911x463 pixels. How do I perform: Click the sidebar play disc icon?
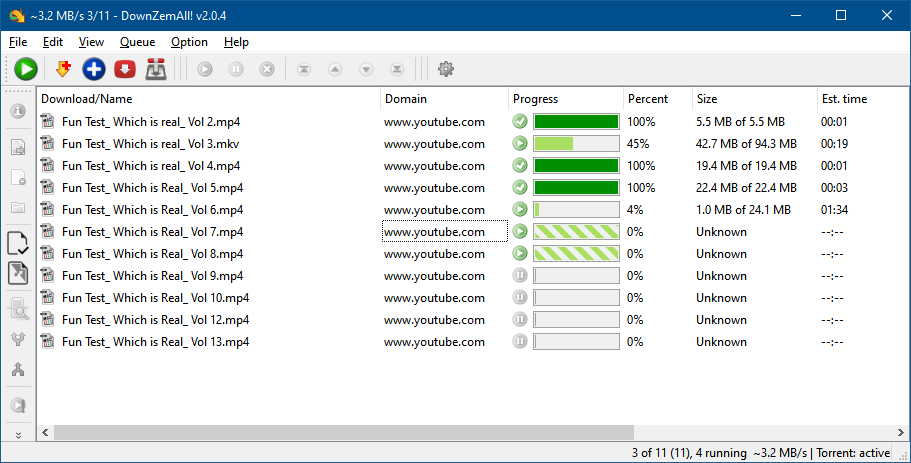tap(18, 405)
